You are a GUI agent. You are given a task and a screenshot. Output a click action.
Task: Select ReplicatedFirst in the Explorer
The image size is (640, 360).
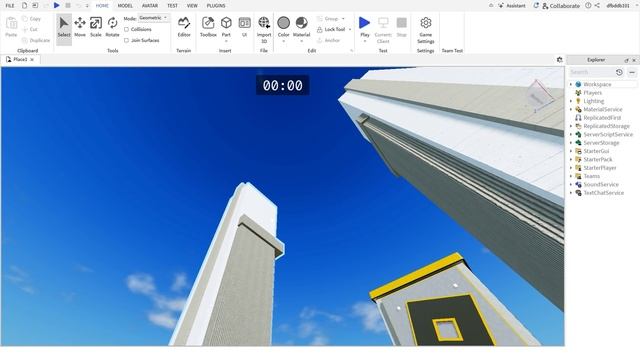602,118
